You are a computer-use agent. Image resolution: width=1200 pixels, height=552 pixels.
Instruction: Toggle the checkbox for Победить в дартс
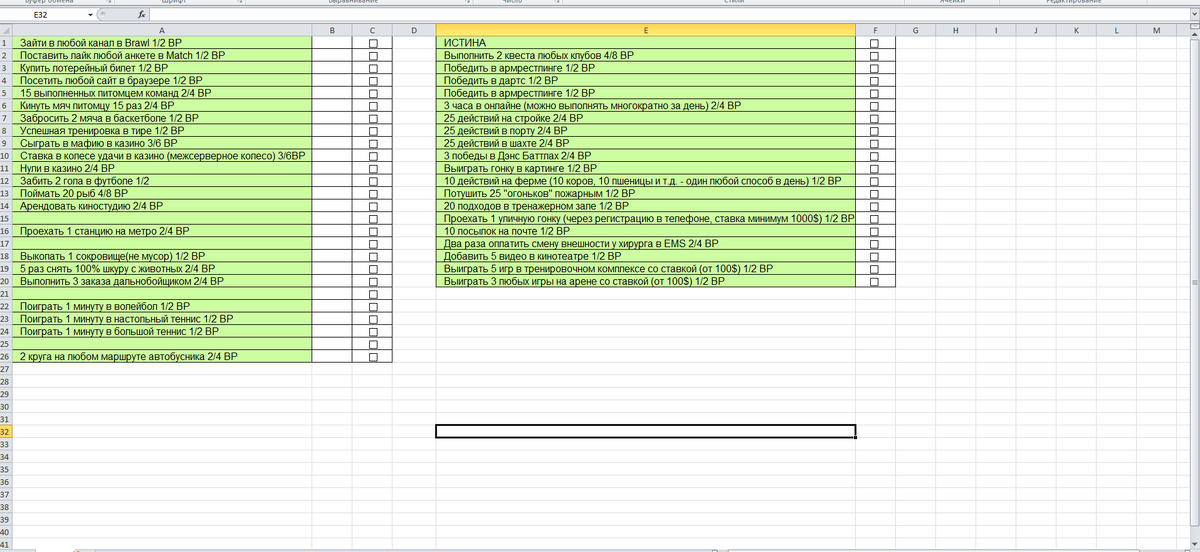[x=875, y=80]
